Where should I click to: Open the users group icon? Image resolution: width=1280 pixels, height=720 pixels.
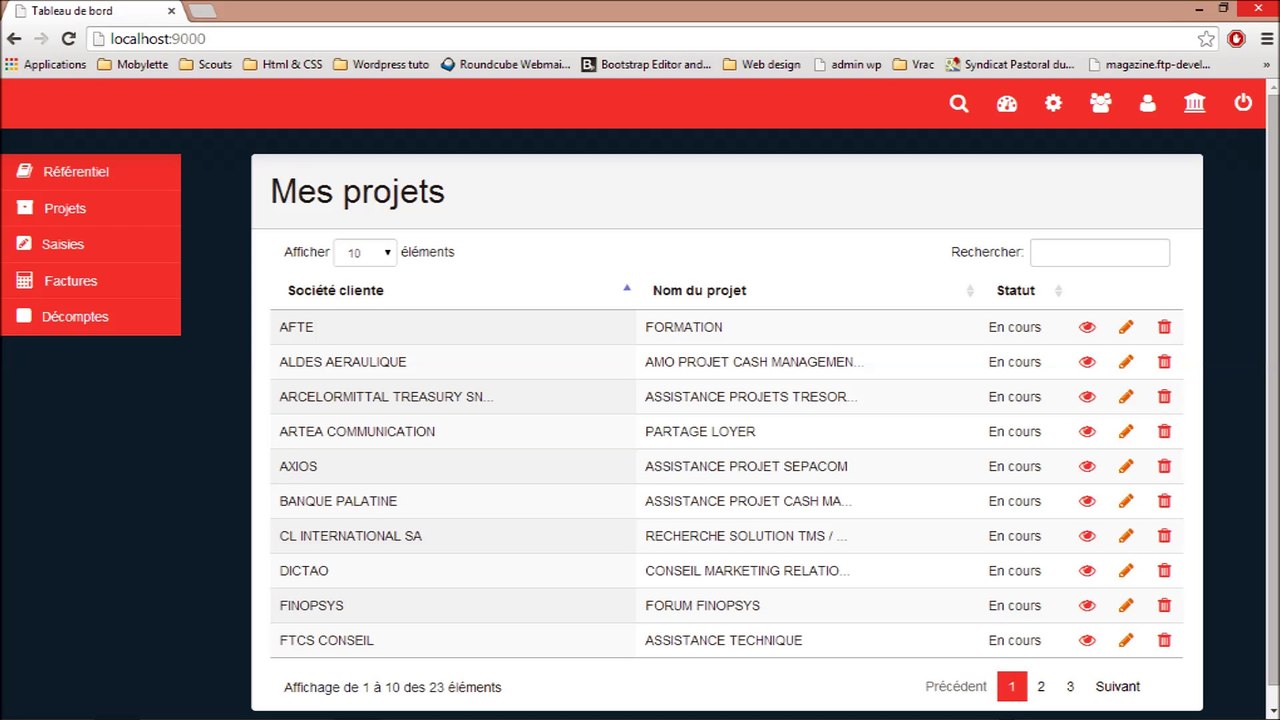[1101, 103]
